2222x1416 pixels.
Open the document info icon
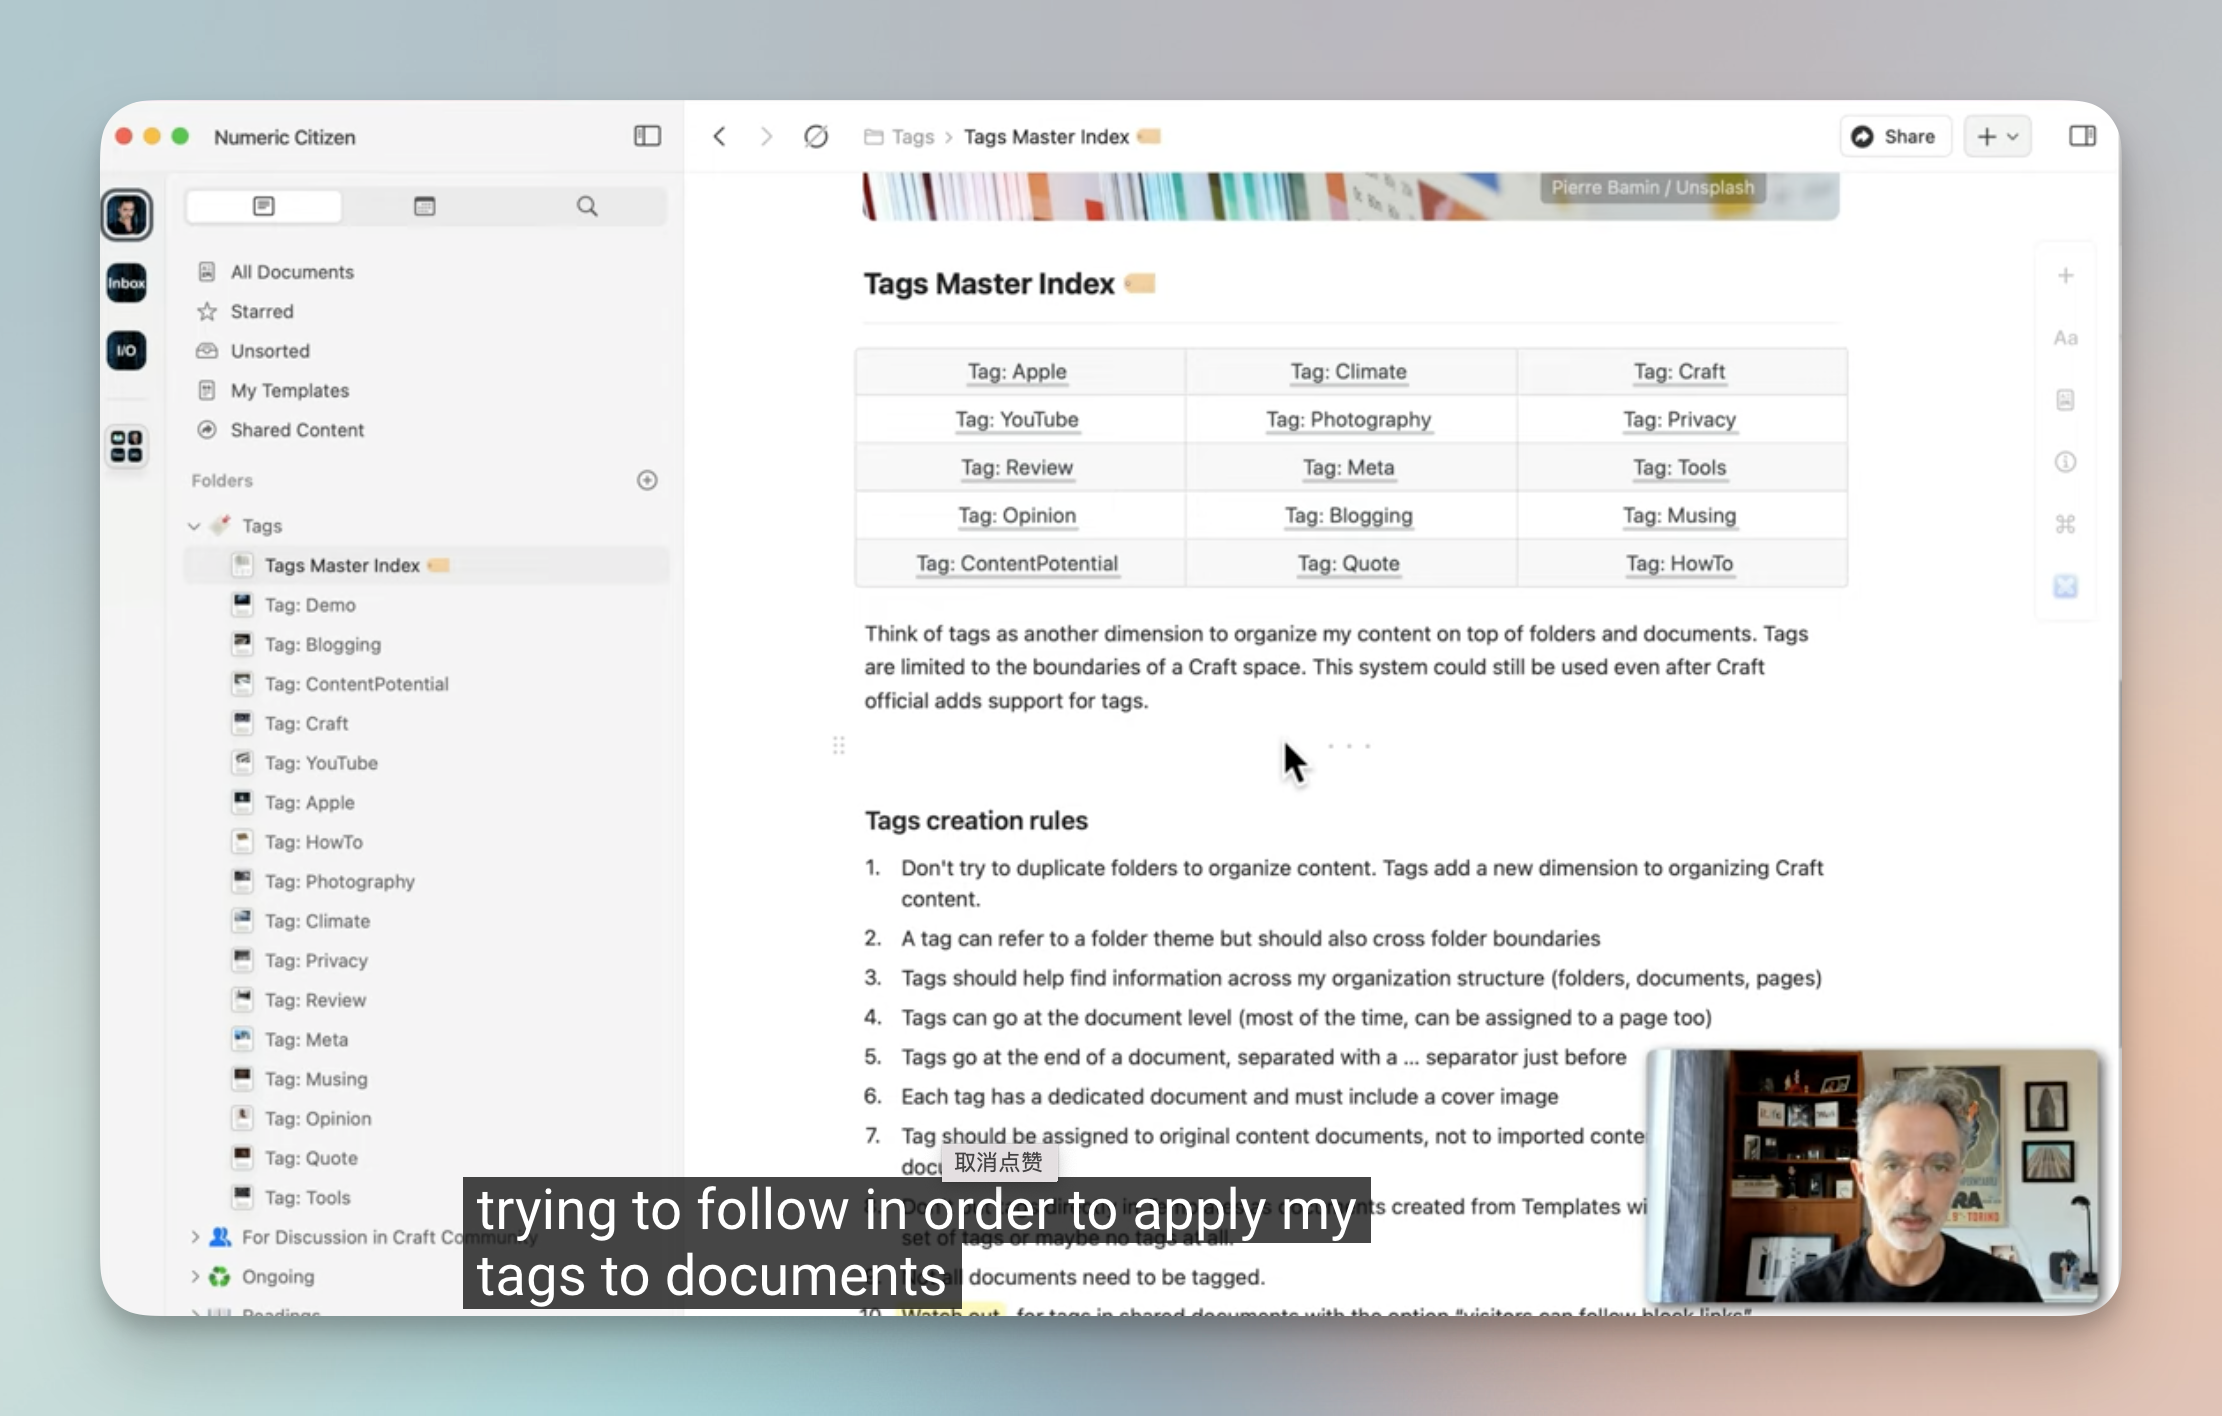tap(2065, 462)
